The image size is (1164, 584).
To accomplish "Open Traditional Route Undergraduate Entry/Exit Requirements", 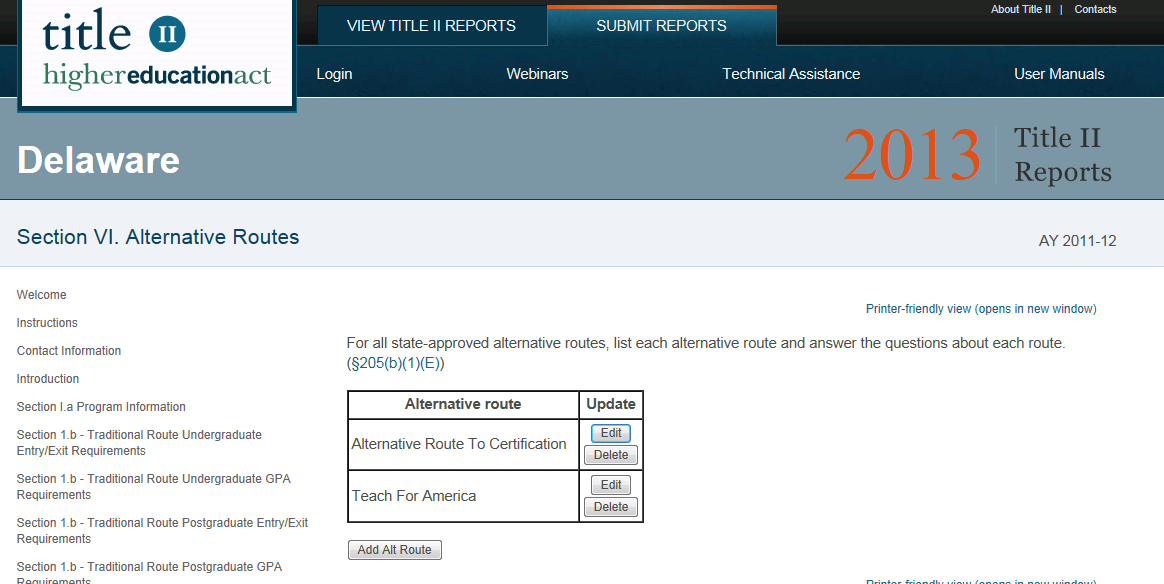I will 139,443.
